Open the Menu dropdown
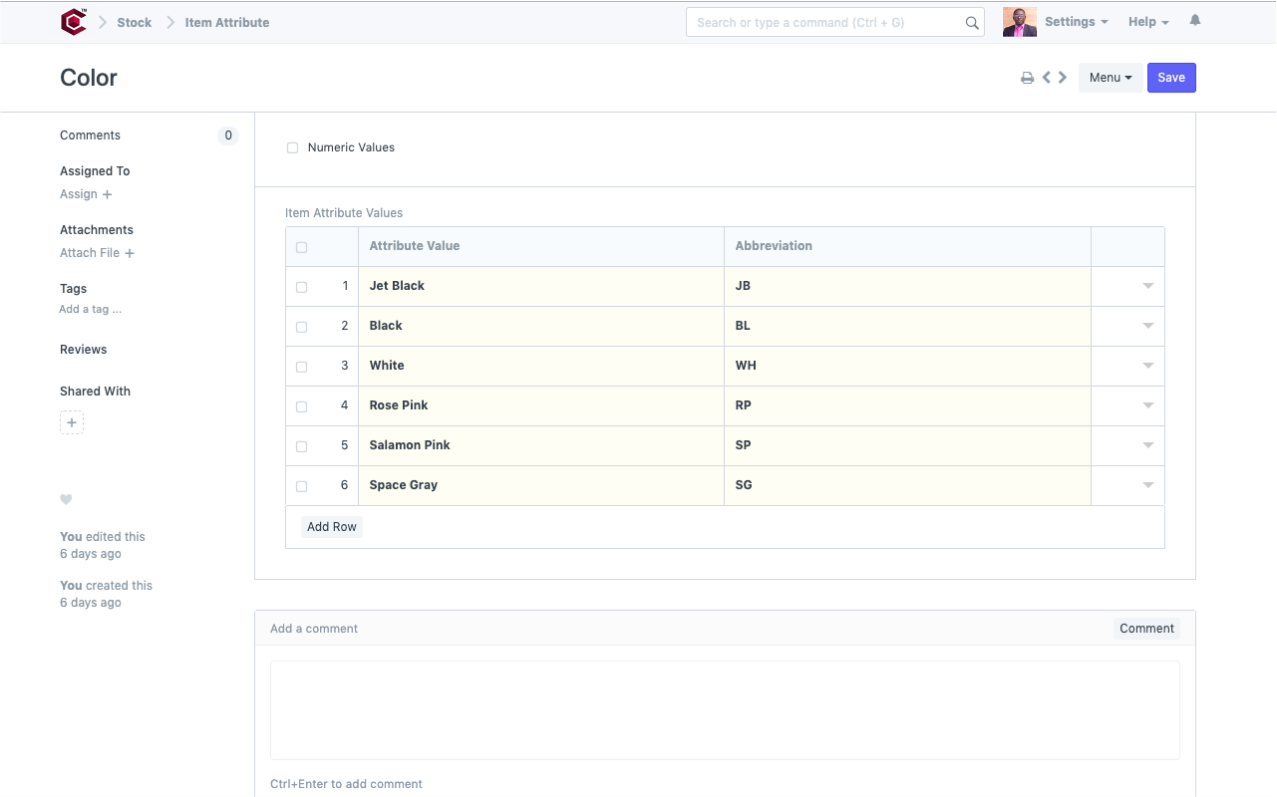 tap(1110, 78)
